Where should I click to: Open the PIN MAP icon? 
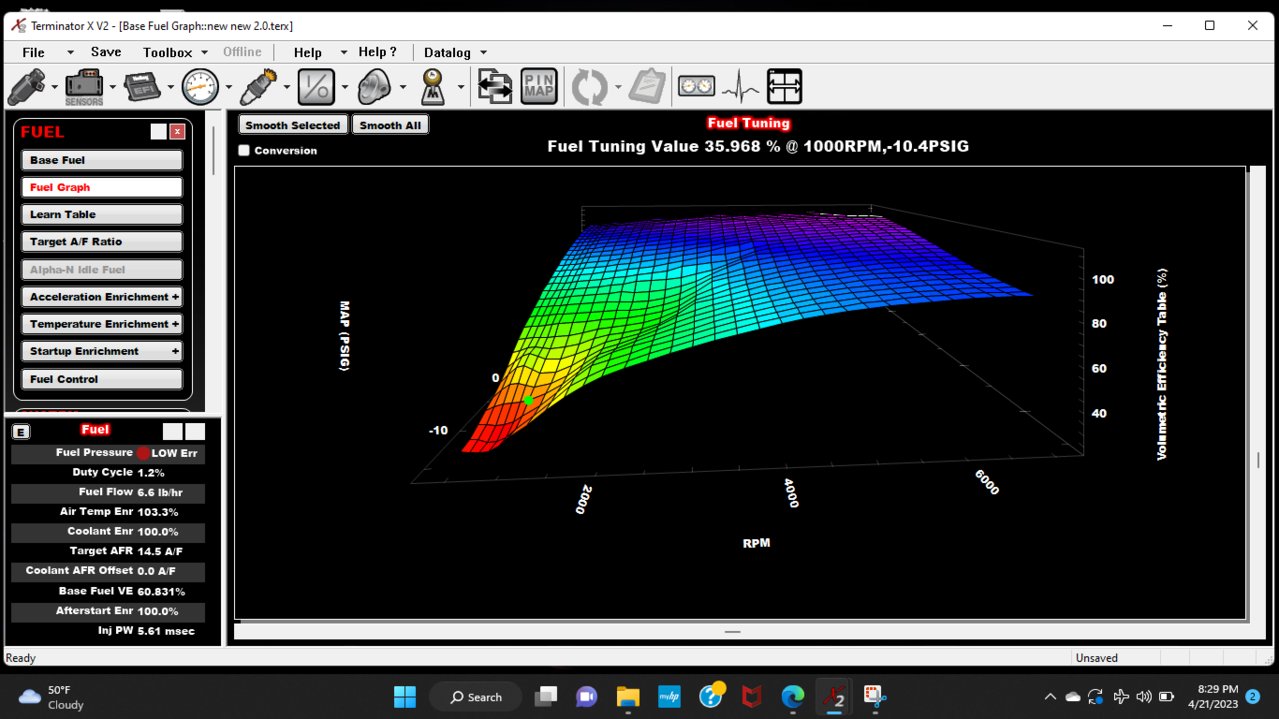[539, 87]
